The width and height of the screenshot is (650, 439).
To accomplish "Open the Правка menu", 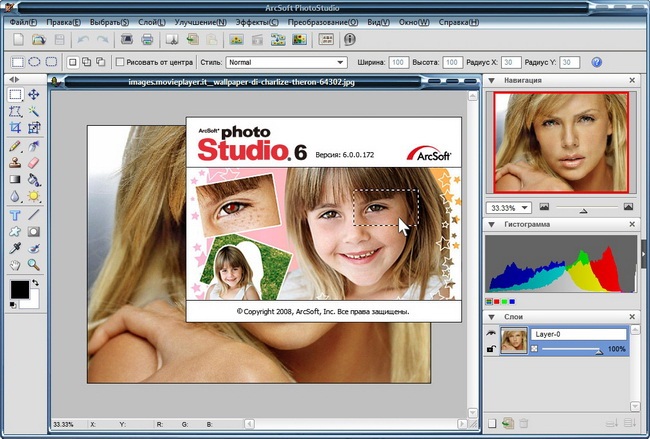I will coord(63,22).
